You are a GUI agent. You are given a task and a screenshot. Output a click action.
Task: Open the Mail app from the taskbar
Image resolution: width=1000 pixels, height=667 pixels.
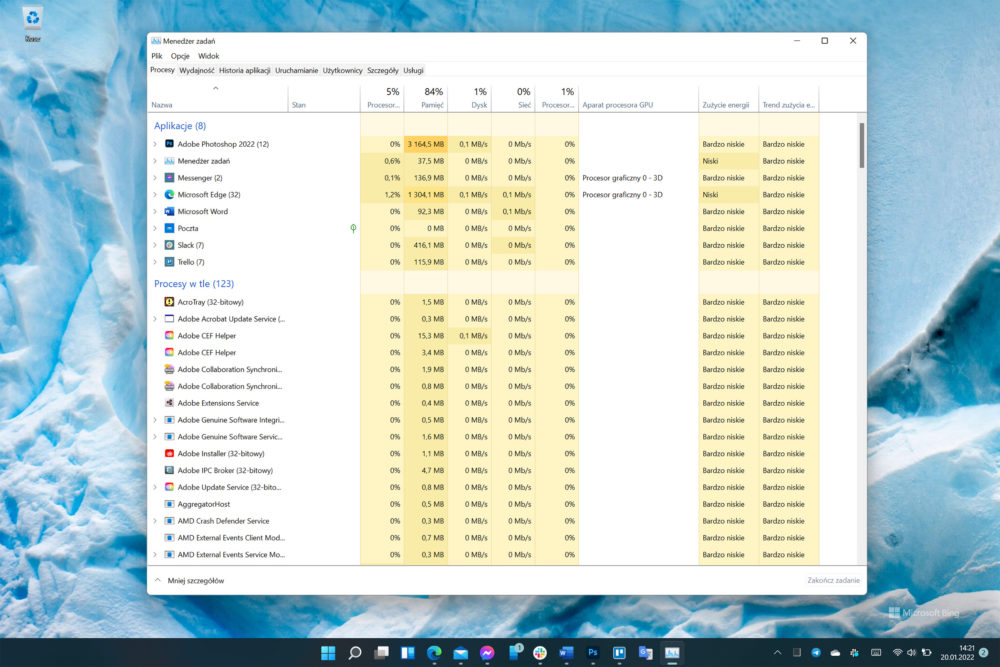click(x=460, y=652)
